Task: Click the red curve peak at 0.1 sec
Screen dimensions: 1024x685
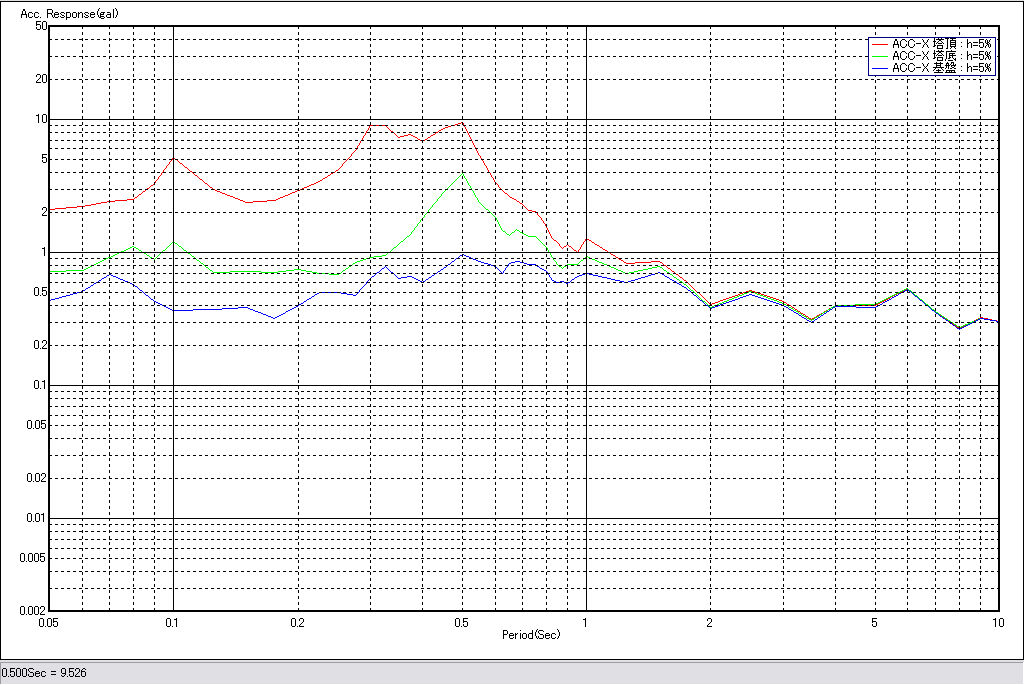Action: [173, 157]
